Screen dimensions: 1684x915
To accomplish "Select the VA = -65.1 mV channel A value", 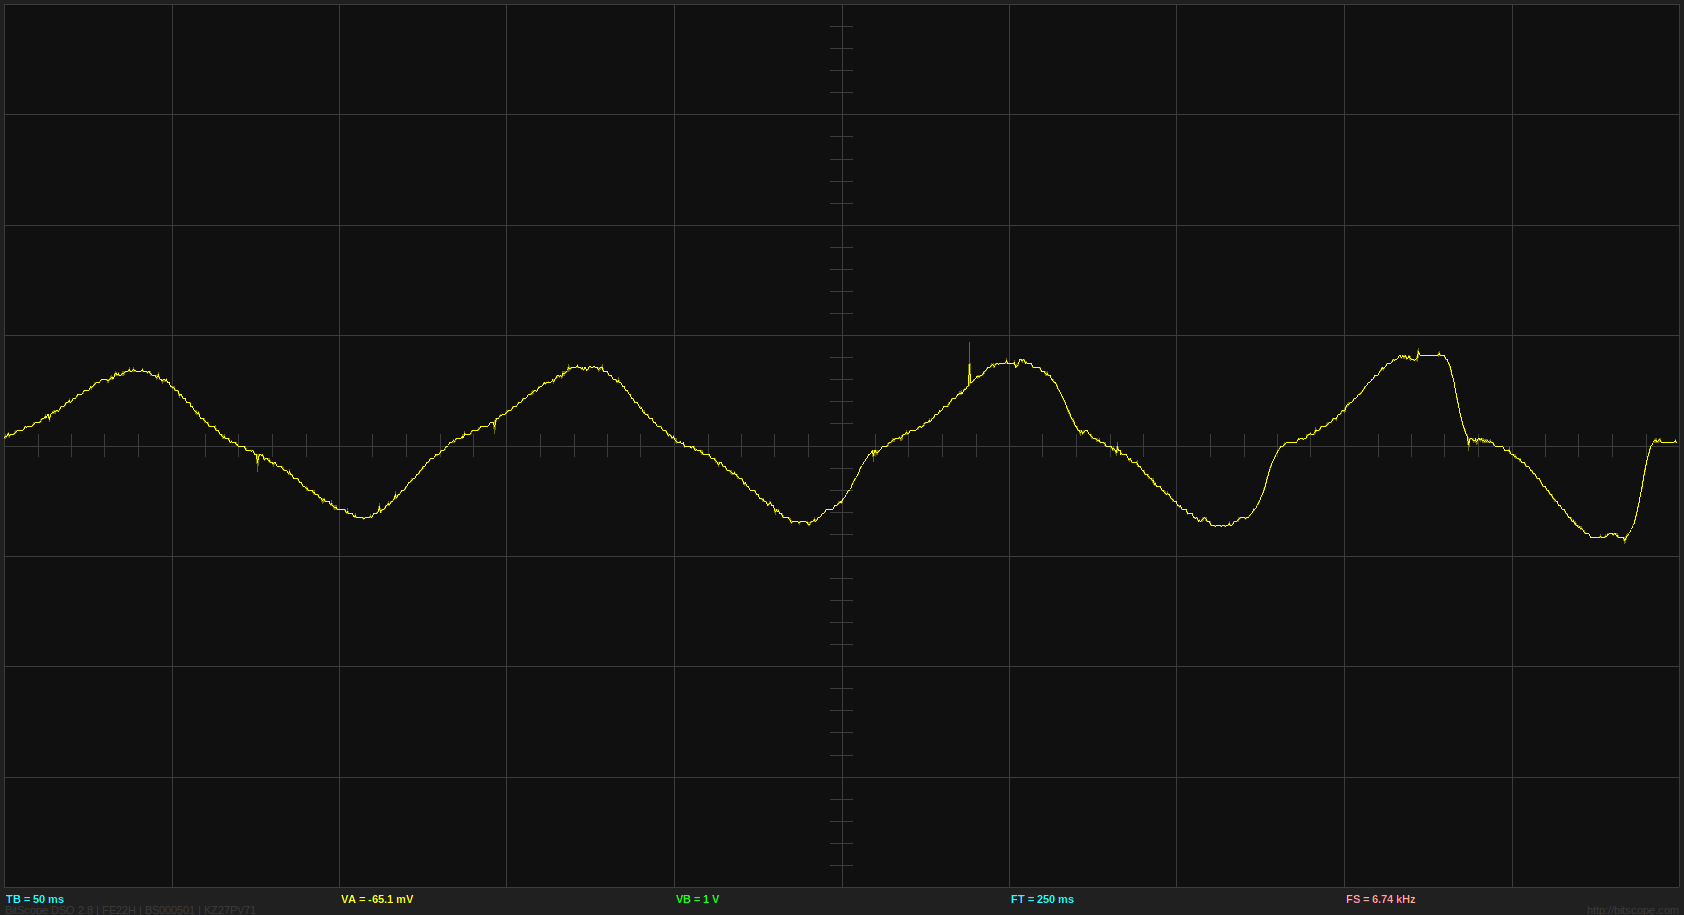I will tap(377, 899).
